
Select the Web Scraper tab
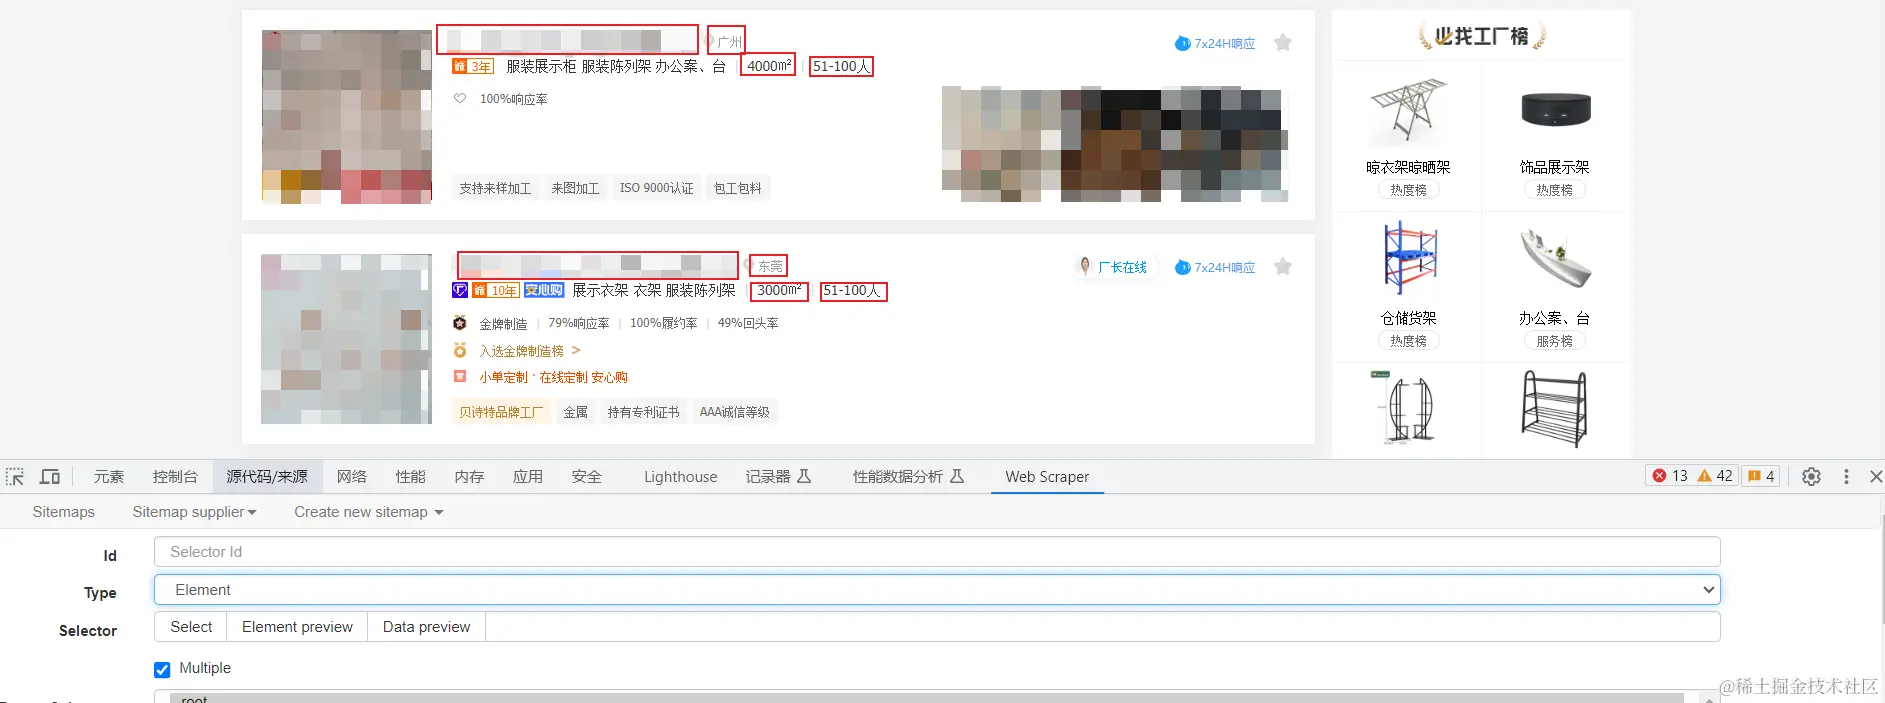click(x=1047, y=477)
